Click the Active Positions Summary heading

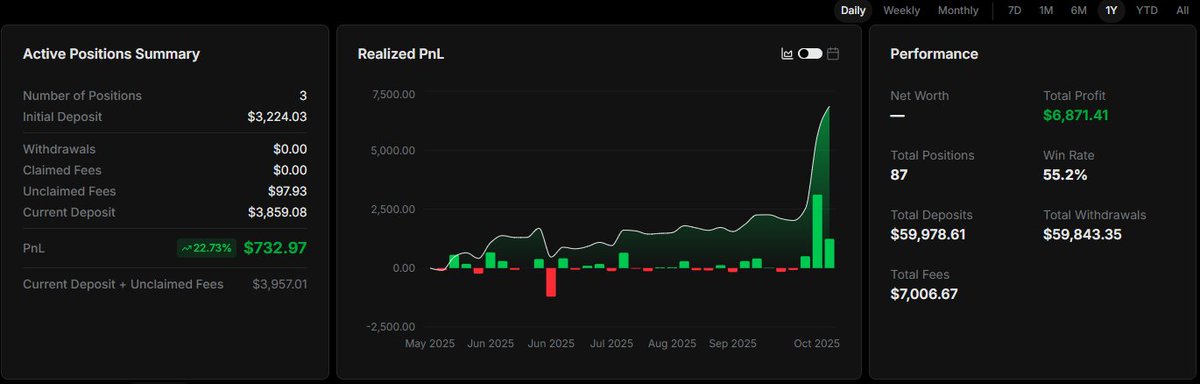point(111,54)
